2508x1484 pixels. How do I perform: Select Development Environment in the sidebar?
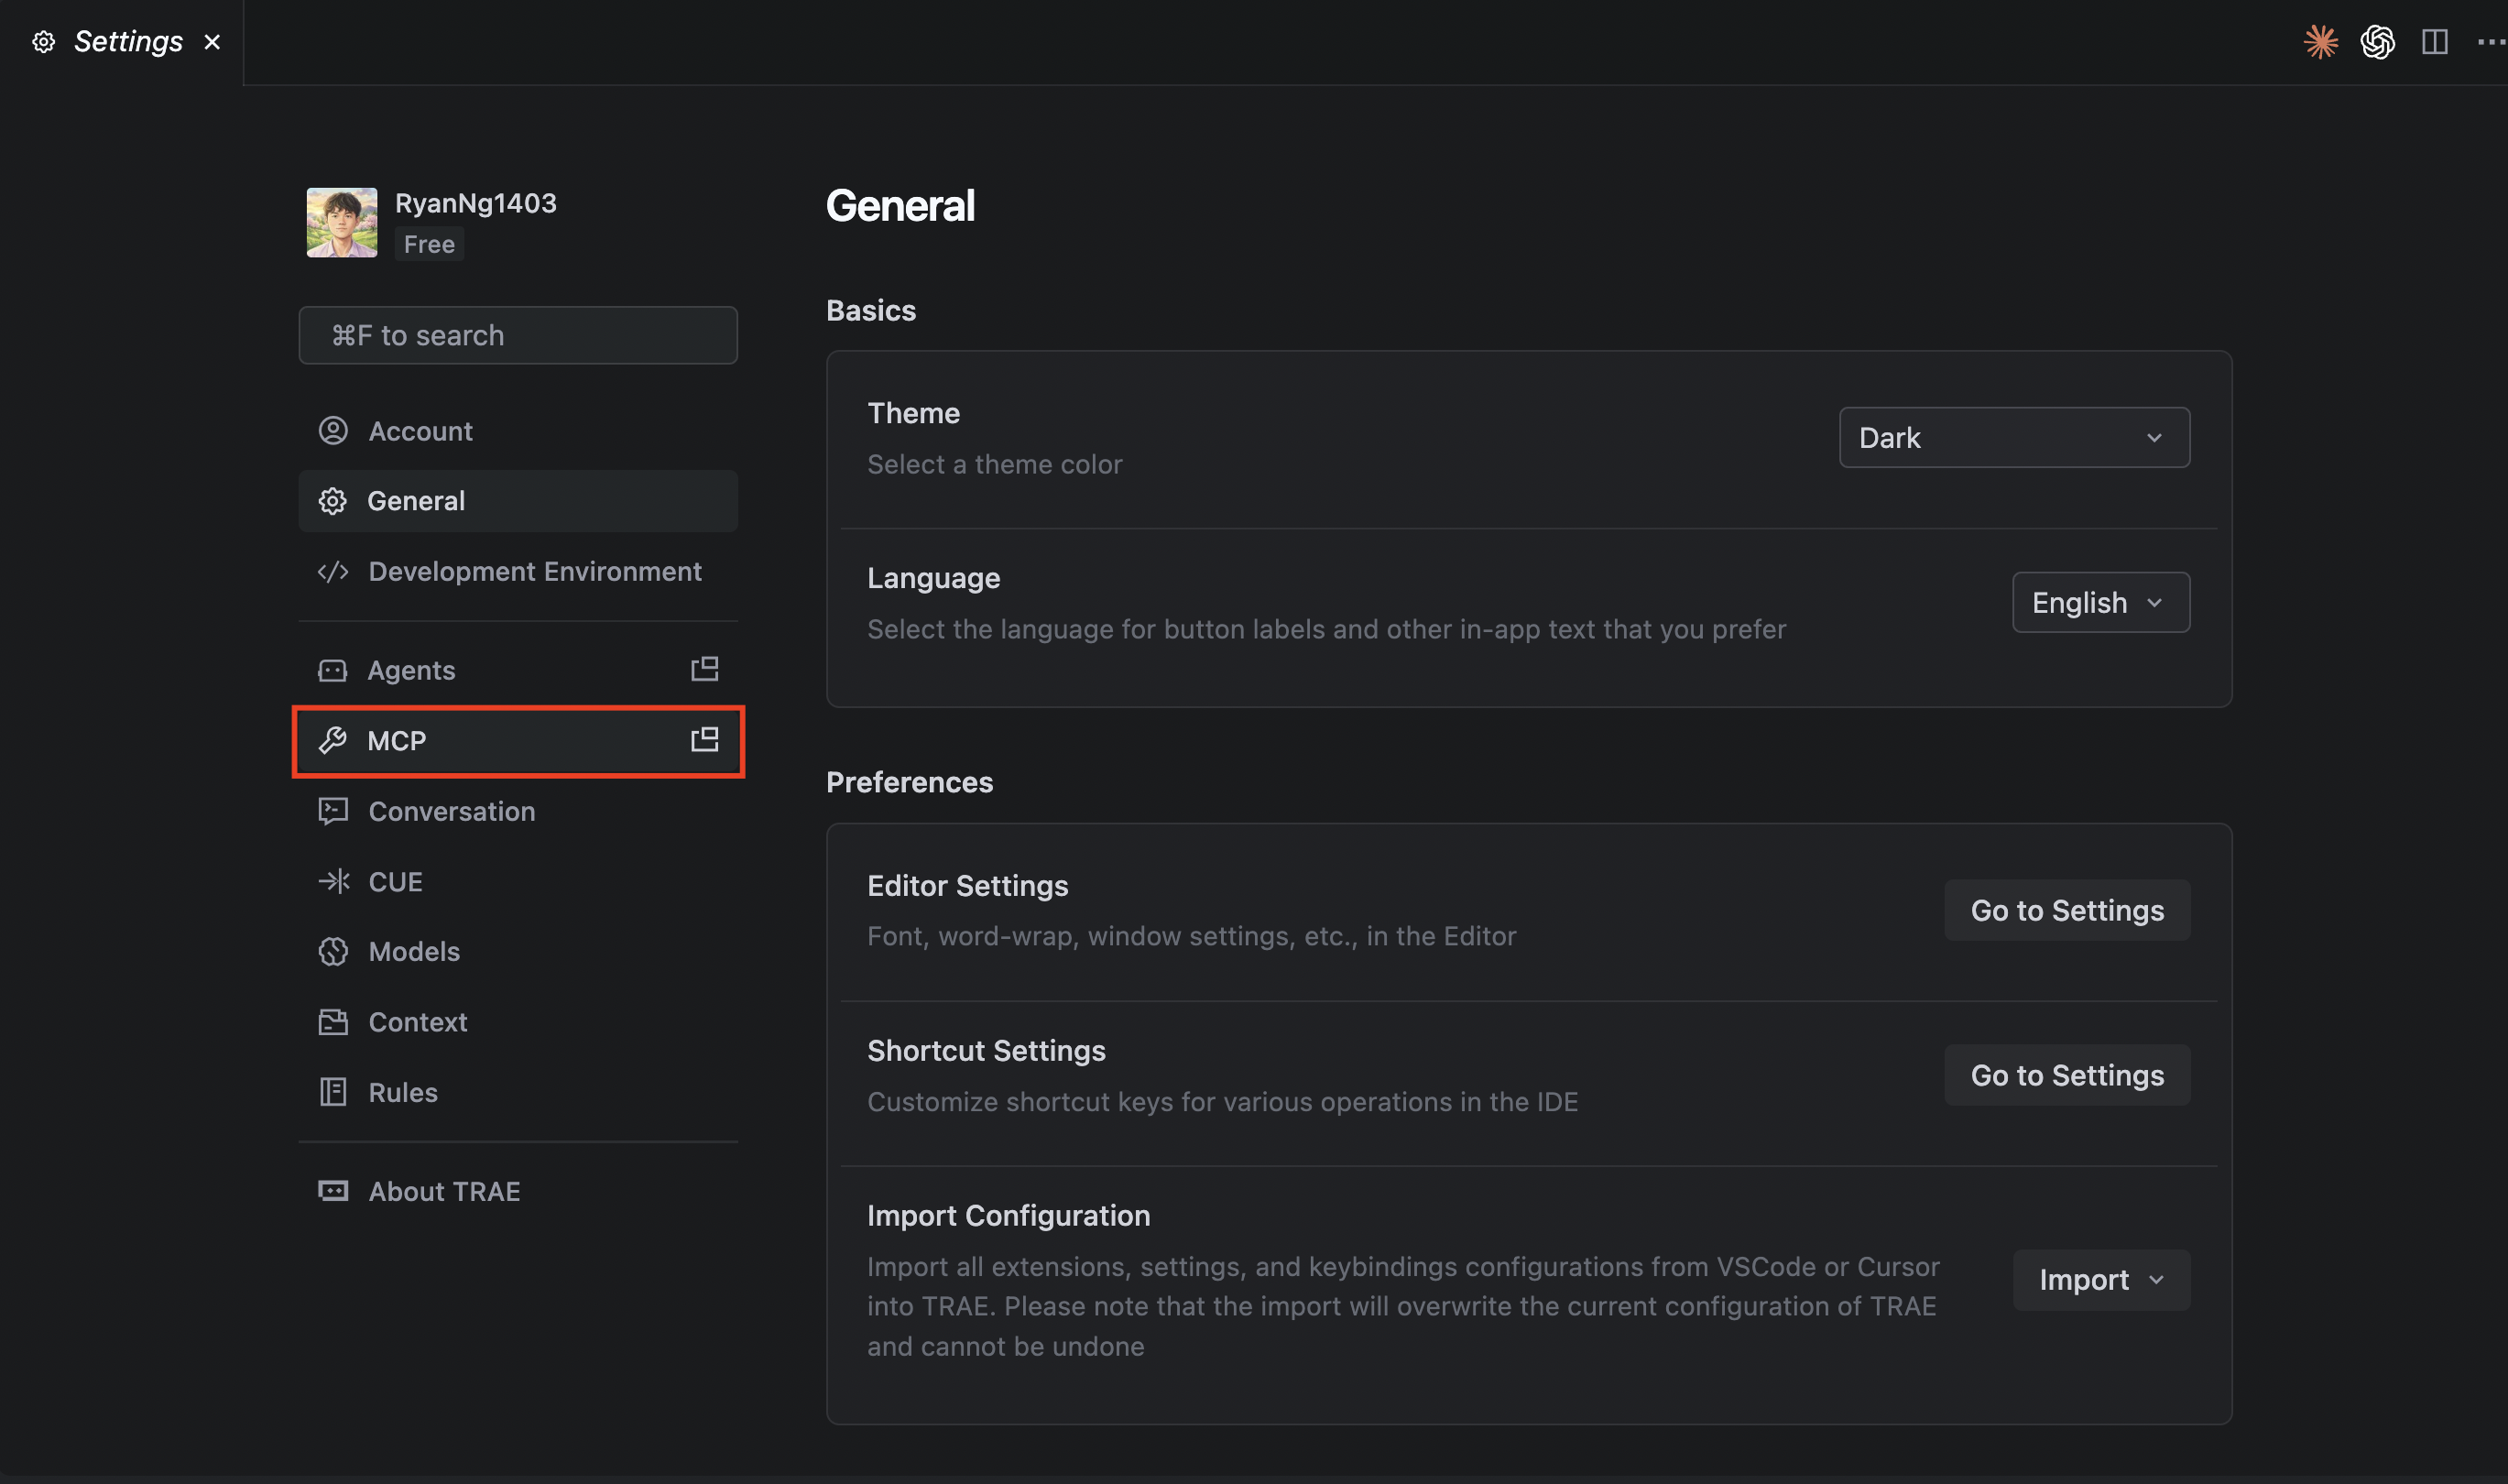[x=535, y=571]
